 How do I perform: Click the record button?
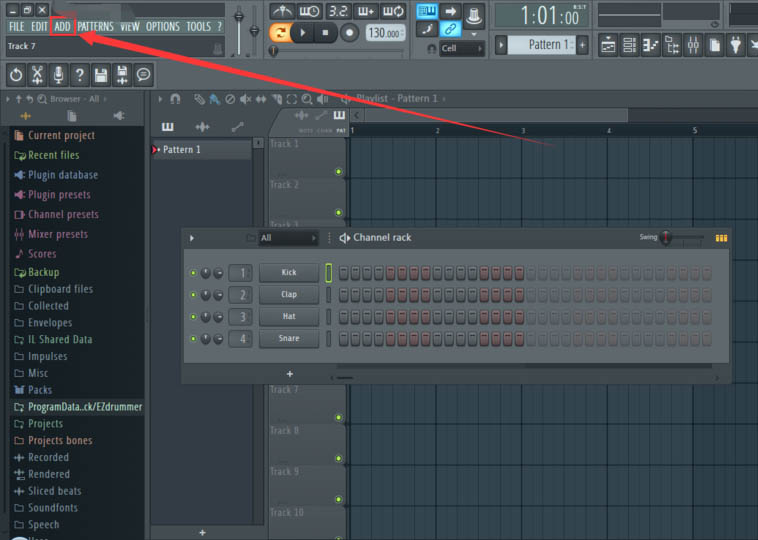pyautogui.click(x=349, y=33)
